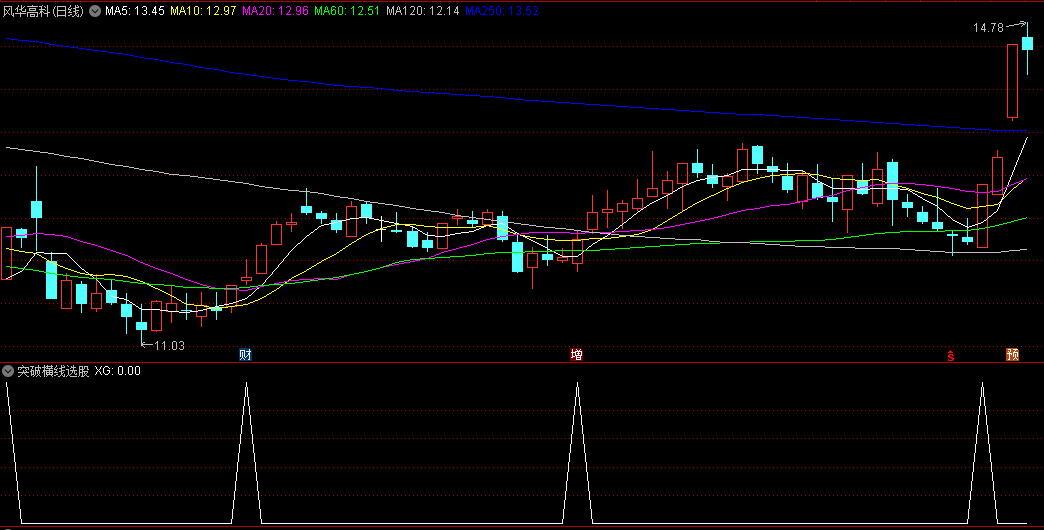1044x530 pixels.
Task: Expand 突破横线选股 indicator dropdown arrow
Action: point(8,371)
